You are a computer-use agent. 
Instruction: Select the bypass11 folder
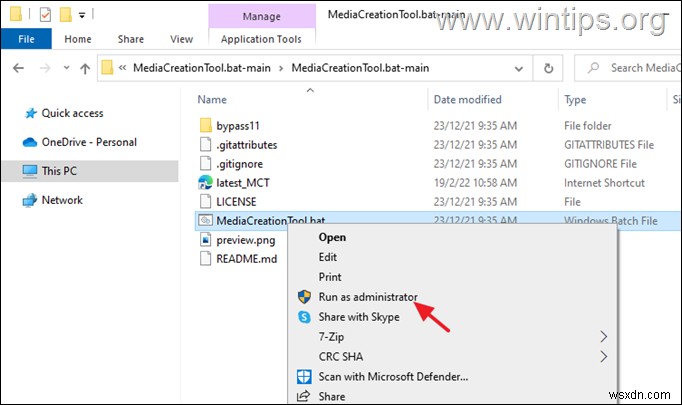click(238, 126)
